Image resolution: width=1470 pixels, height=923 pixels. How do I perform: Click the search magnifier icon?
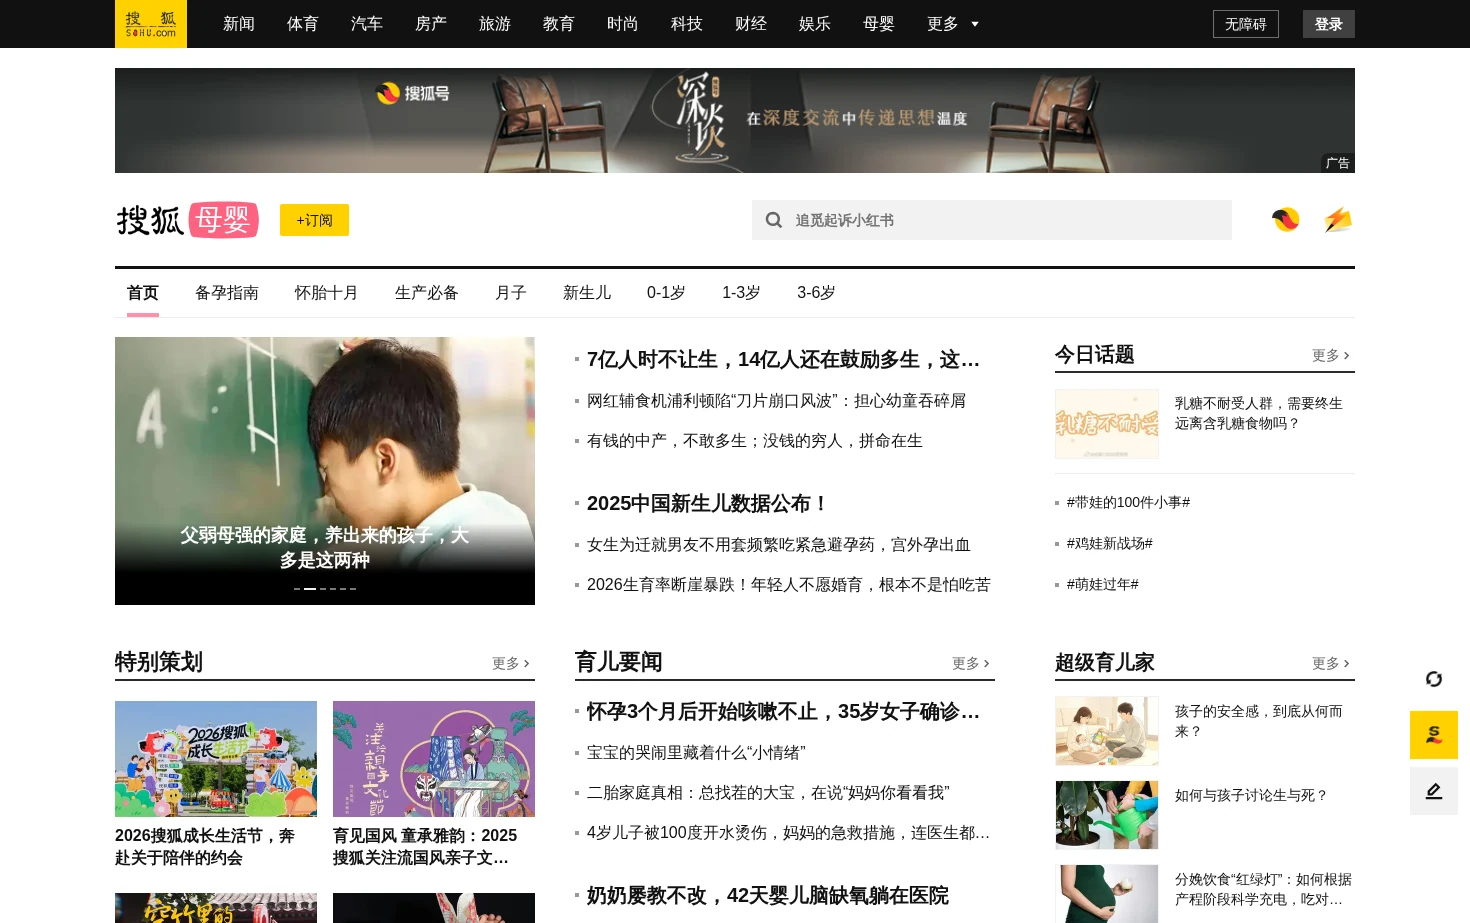pyautogui.click(x=774, y=220)
